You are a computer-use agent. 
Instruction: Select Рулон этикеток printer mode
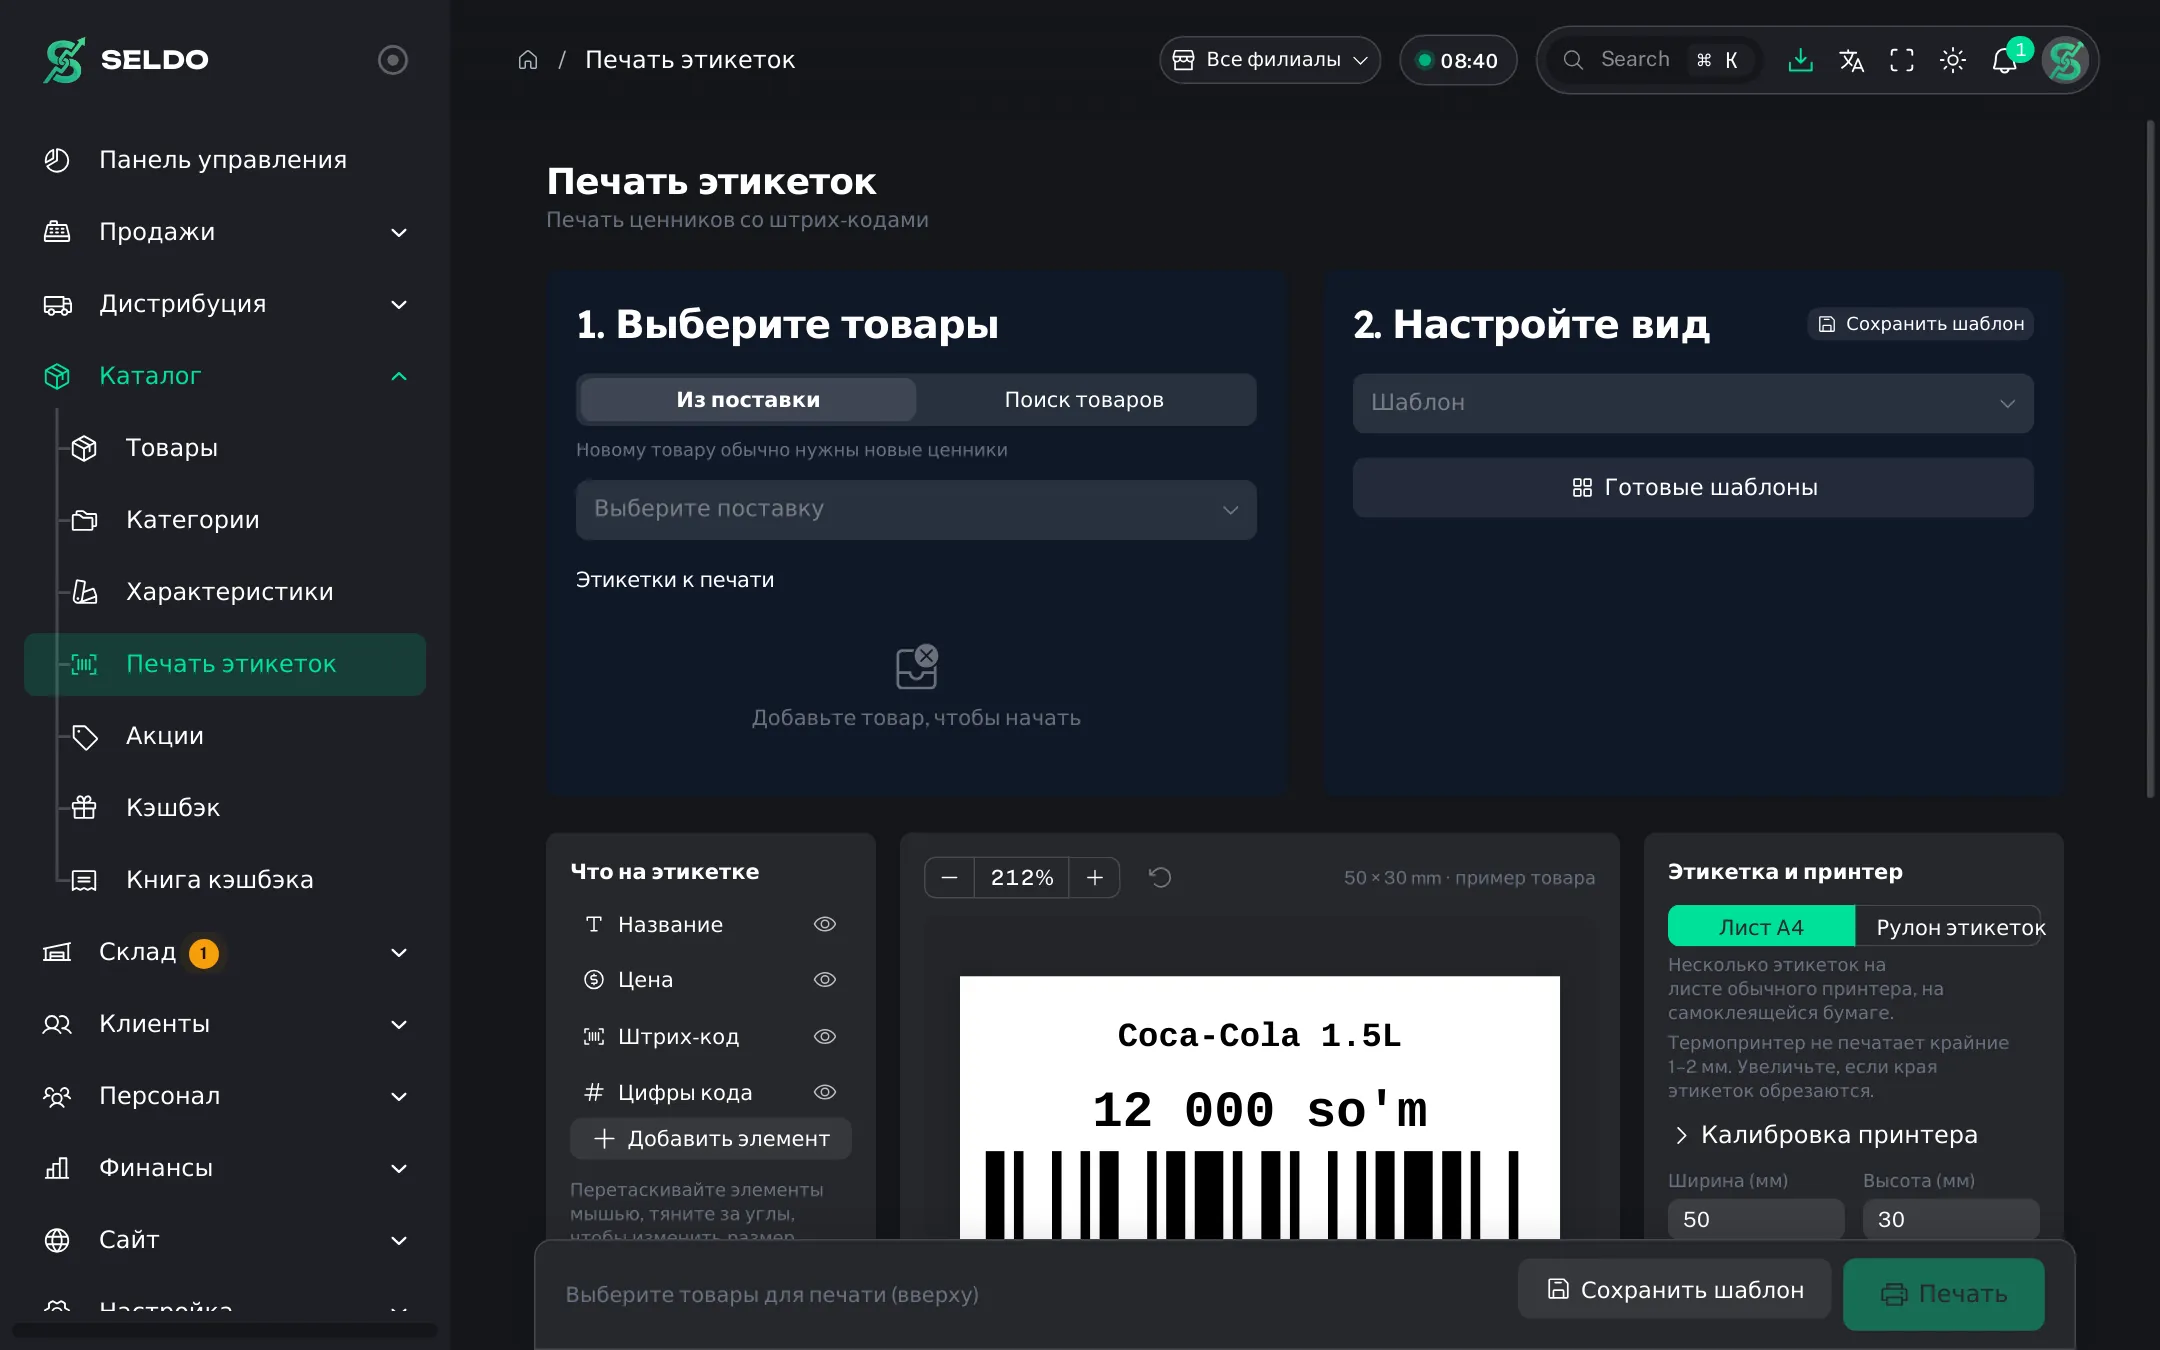(x=1949, y=927)
